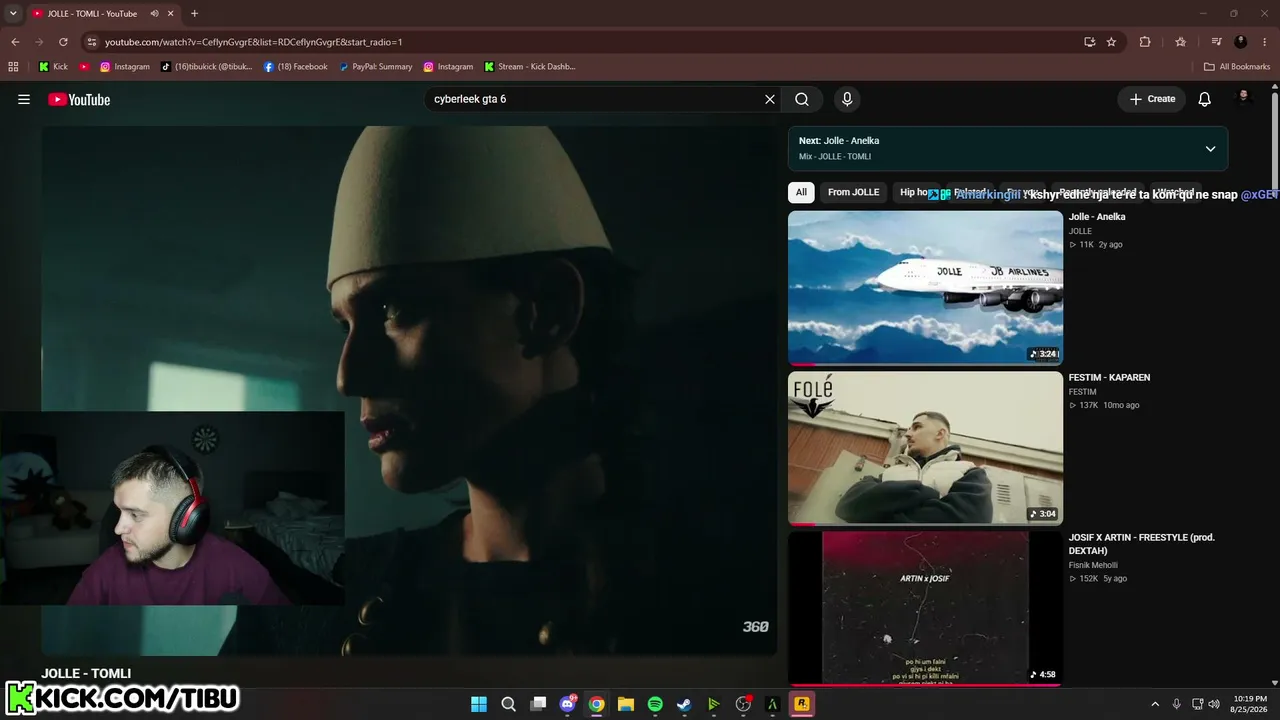Open a new browser tab
Screen dimensions: 1280x720
(194, 14)
